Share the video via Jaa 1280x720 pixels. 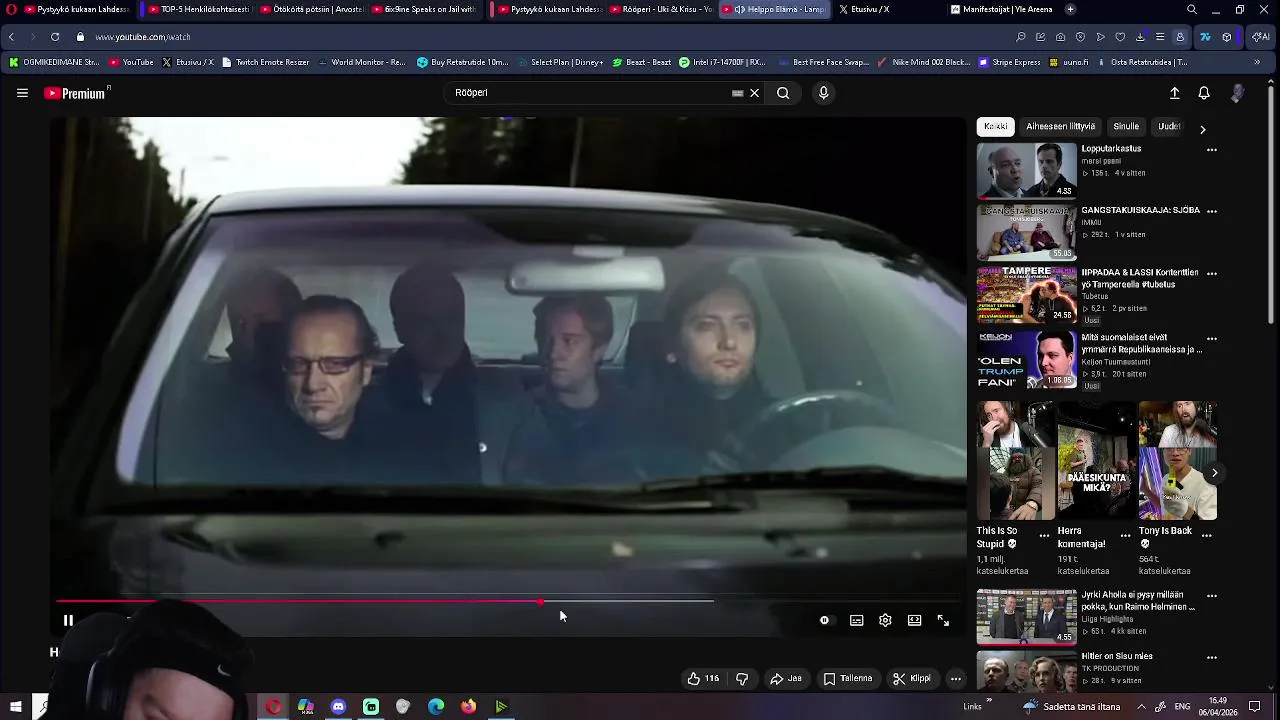tap(786, 678)
